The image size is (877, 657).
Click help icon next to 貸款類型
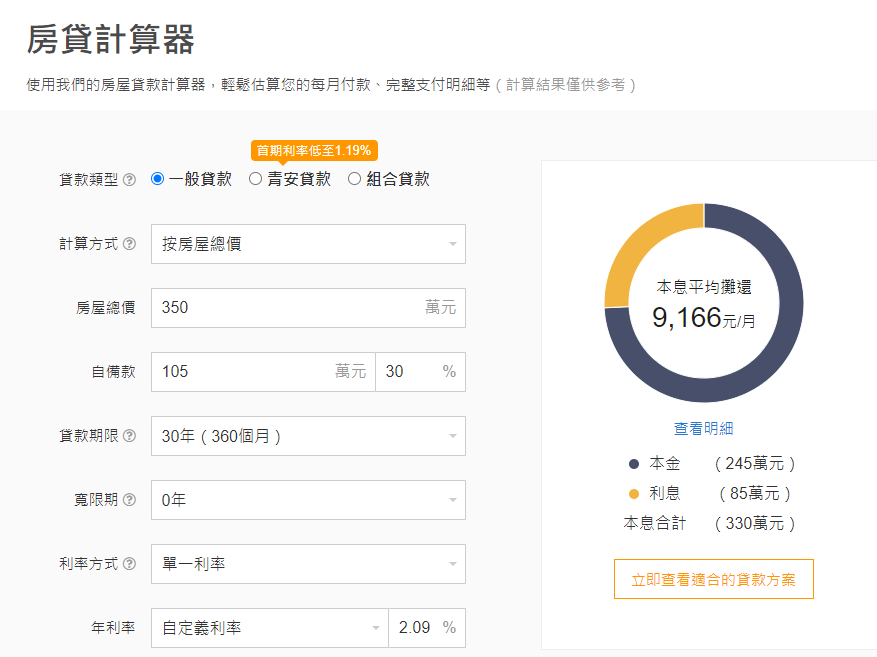(x=129, y=180)
